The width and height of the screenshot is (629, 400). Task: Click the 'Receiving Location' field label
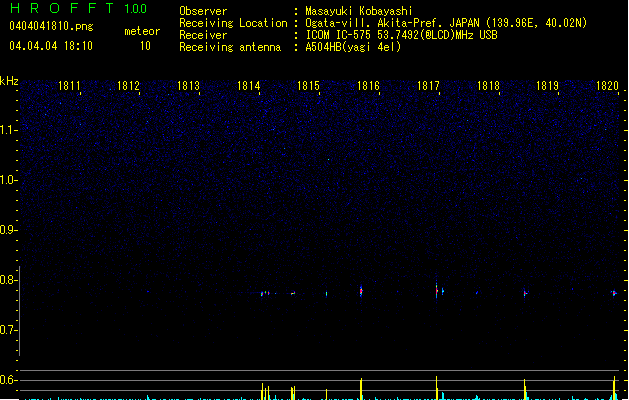coord(233,23)
